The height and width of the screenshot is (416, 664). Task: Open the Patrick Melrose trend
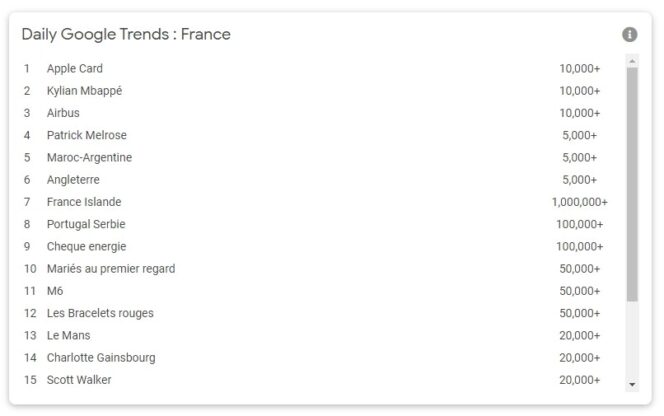coord(87,135)
